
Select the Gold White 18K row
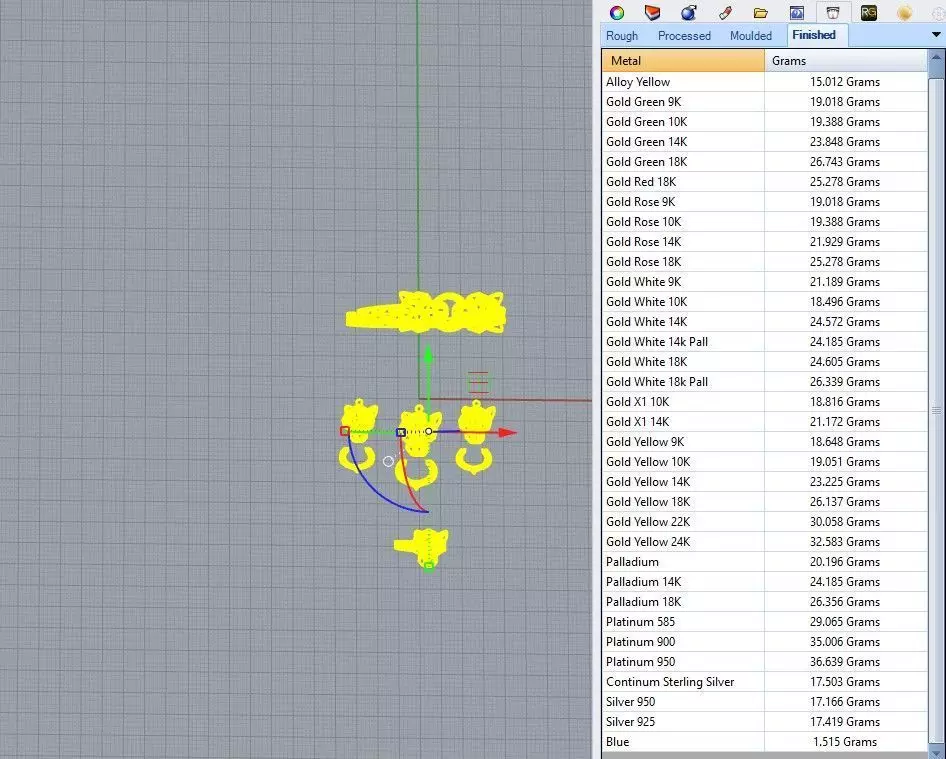click(x=764, y=361)
